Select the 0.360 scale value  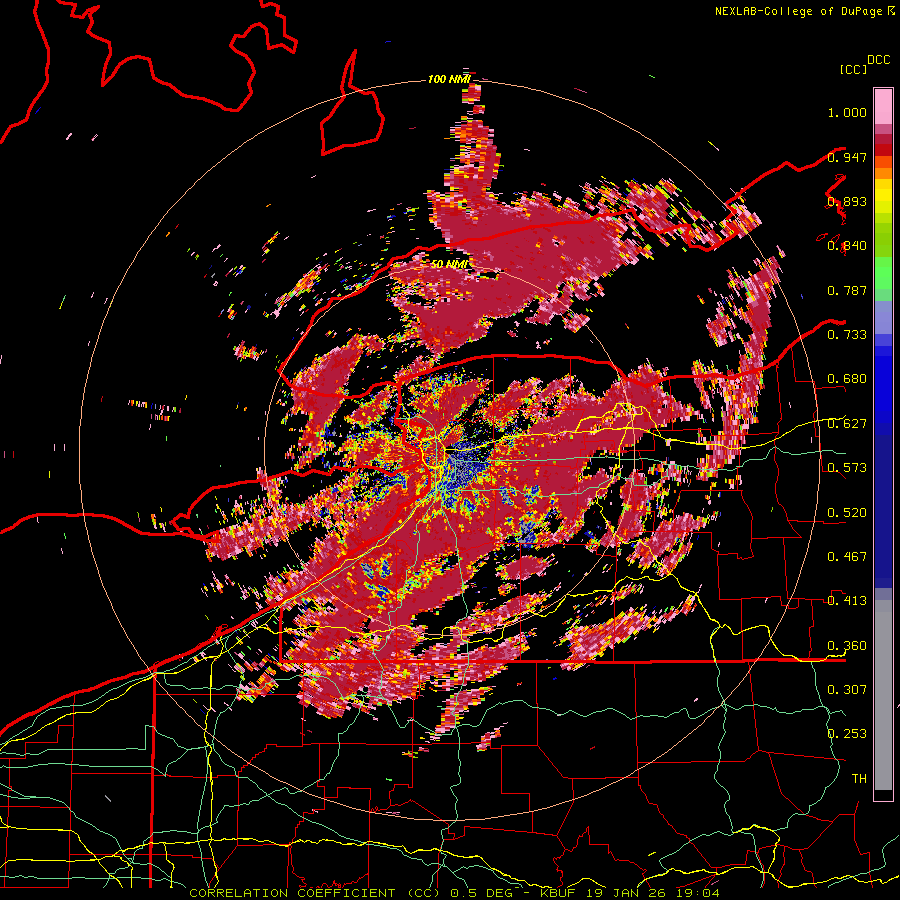tap(847, 645)
